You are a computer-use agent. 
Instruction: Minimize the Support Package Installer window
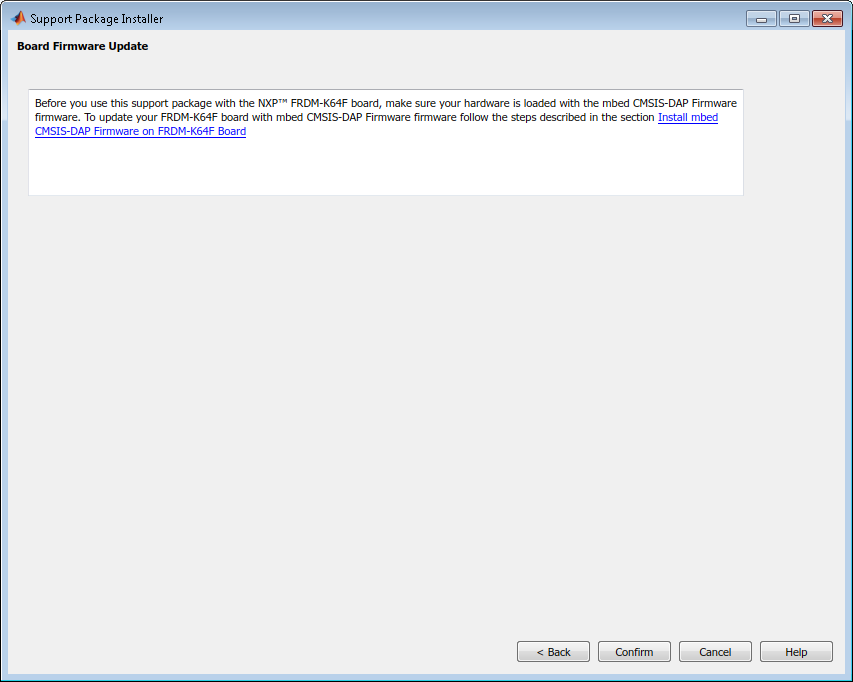[761, 18]
